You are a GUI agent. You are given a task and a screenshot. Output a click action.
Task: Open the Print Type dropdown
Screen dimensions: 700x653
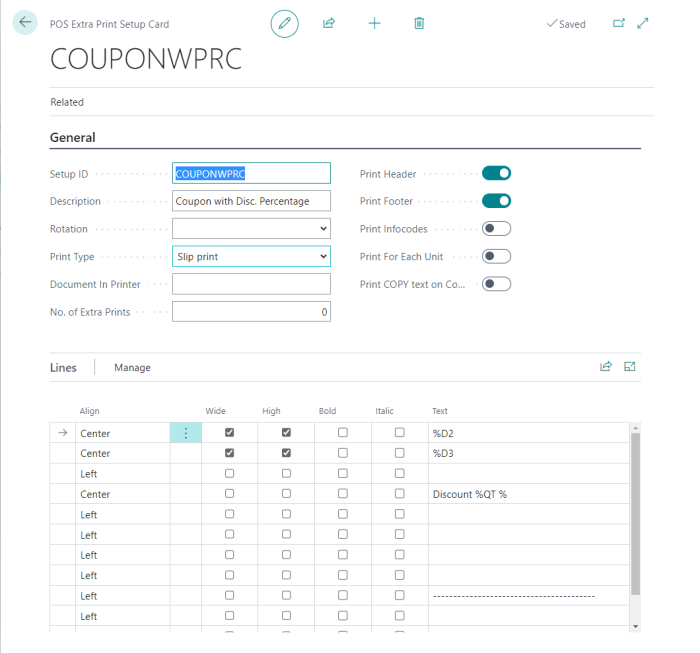(251, 257)
